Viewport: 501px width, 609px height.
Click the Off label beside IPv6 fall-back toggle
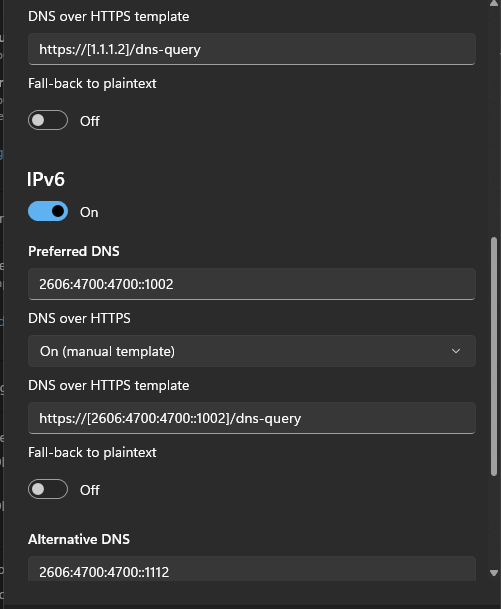[x=90, y=490]
